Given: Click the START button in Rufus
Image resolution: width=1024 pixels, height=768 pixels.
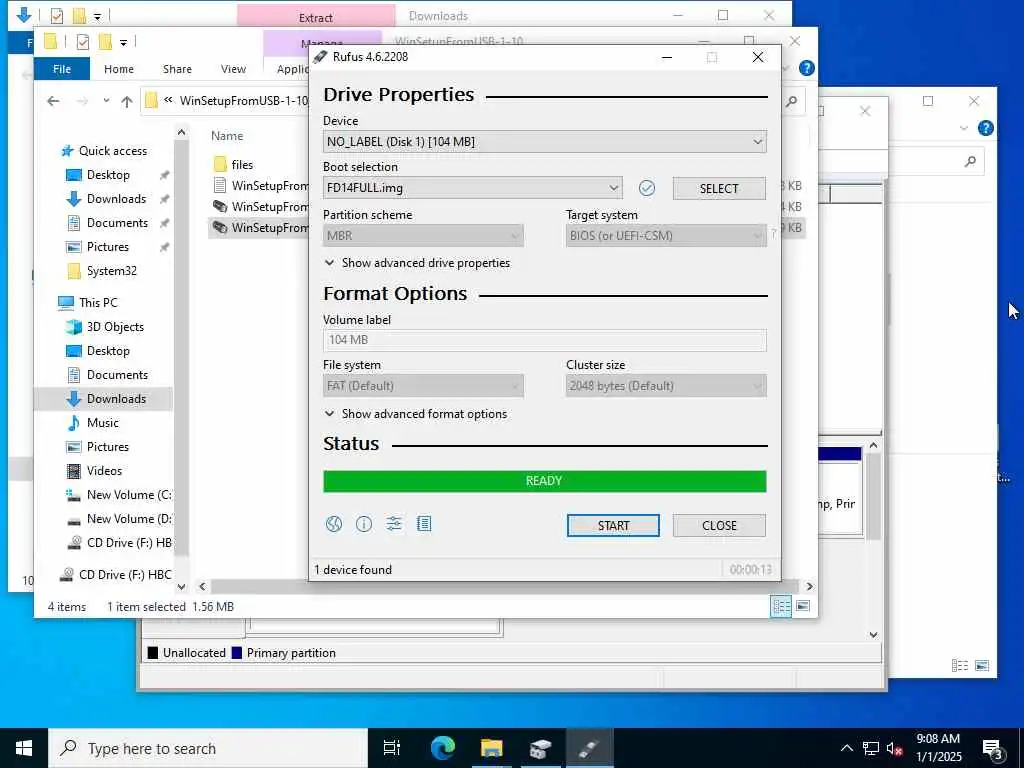Looking at the screenshot, I should click(613, 526).
